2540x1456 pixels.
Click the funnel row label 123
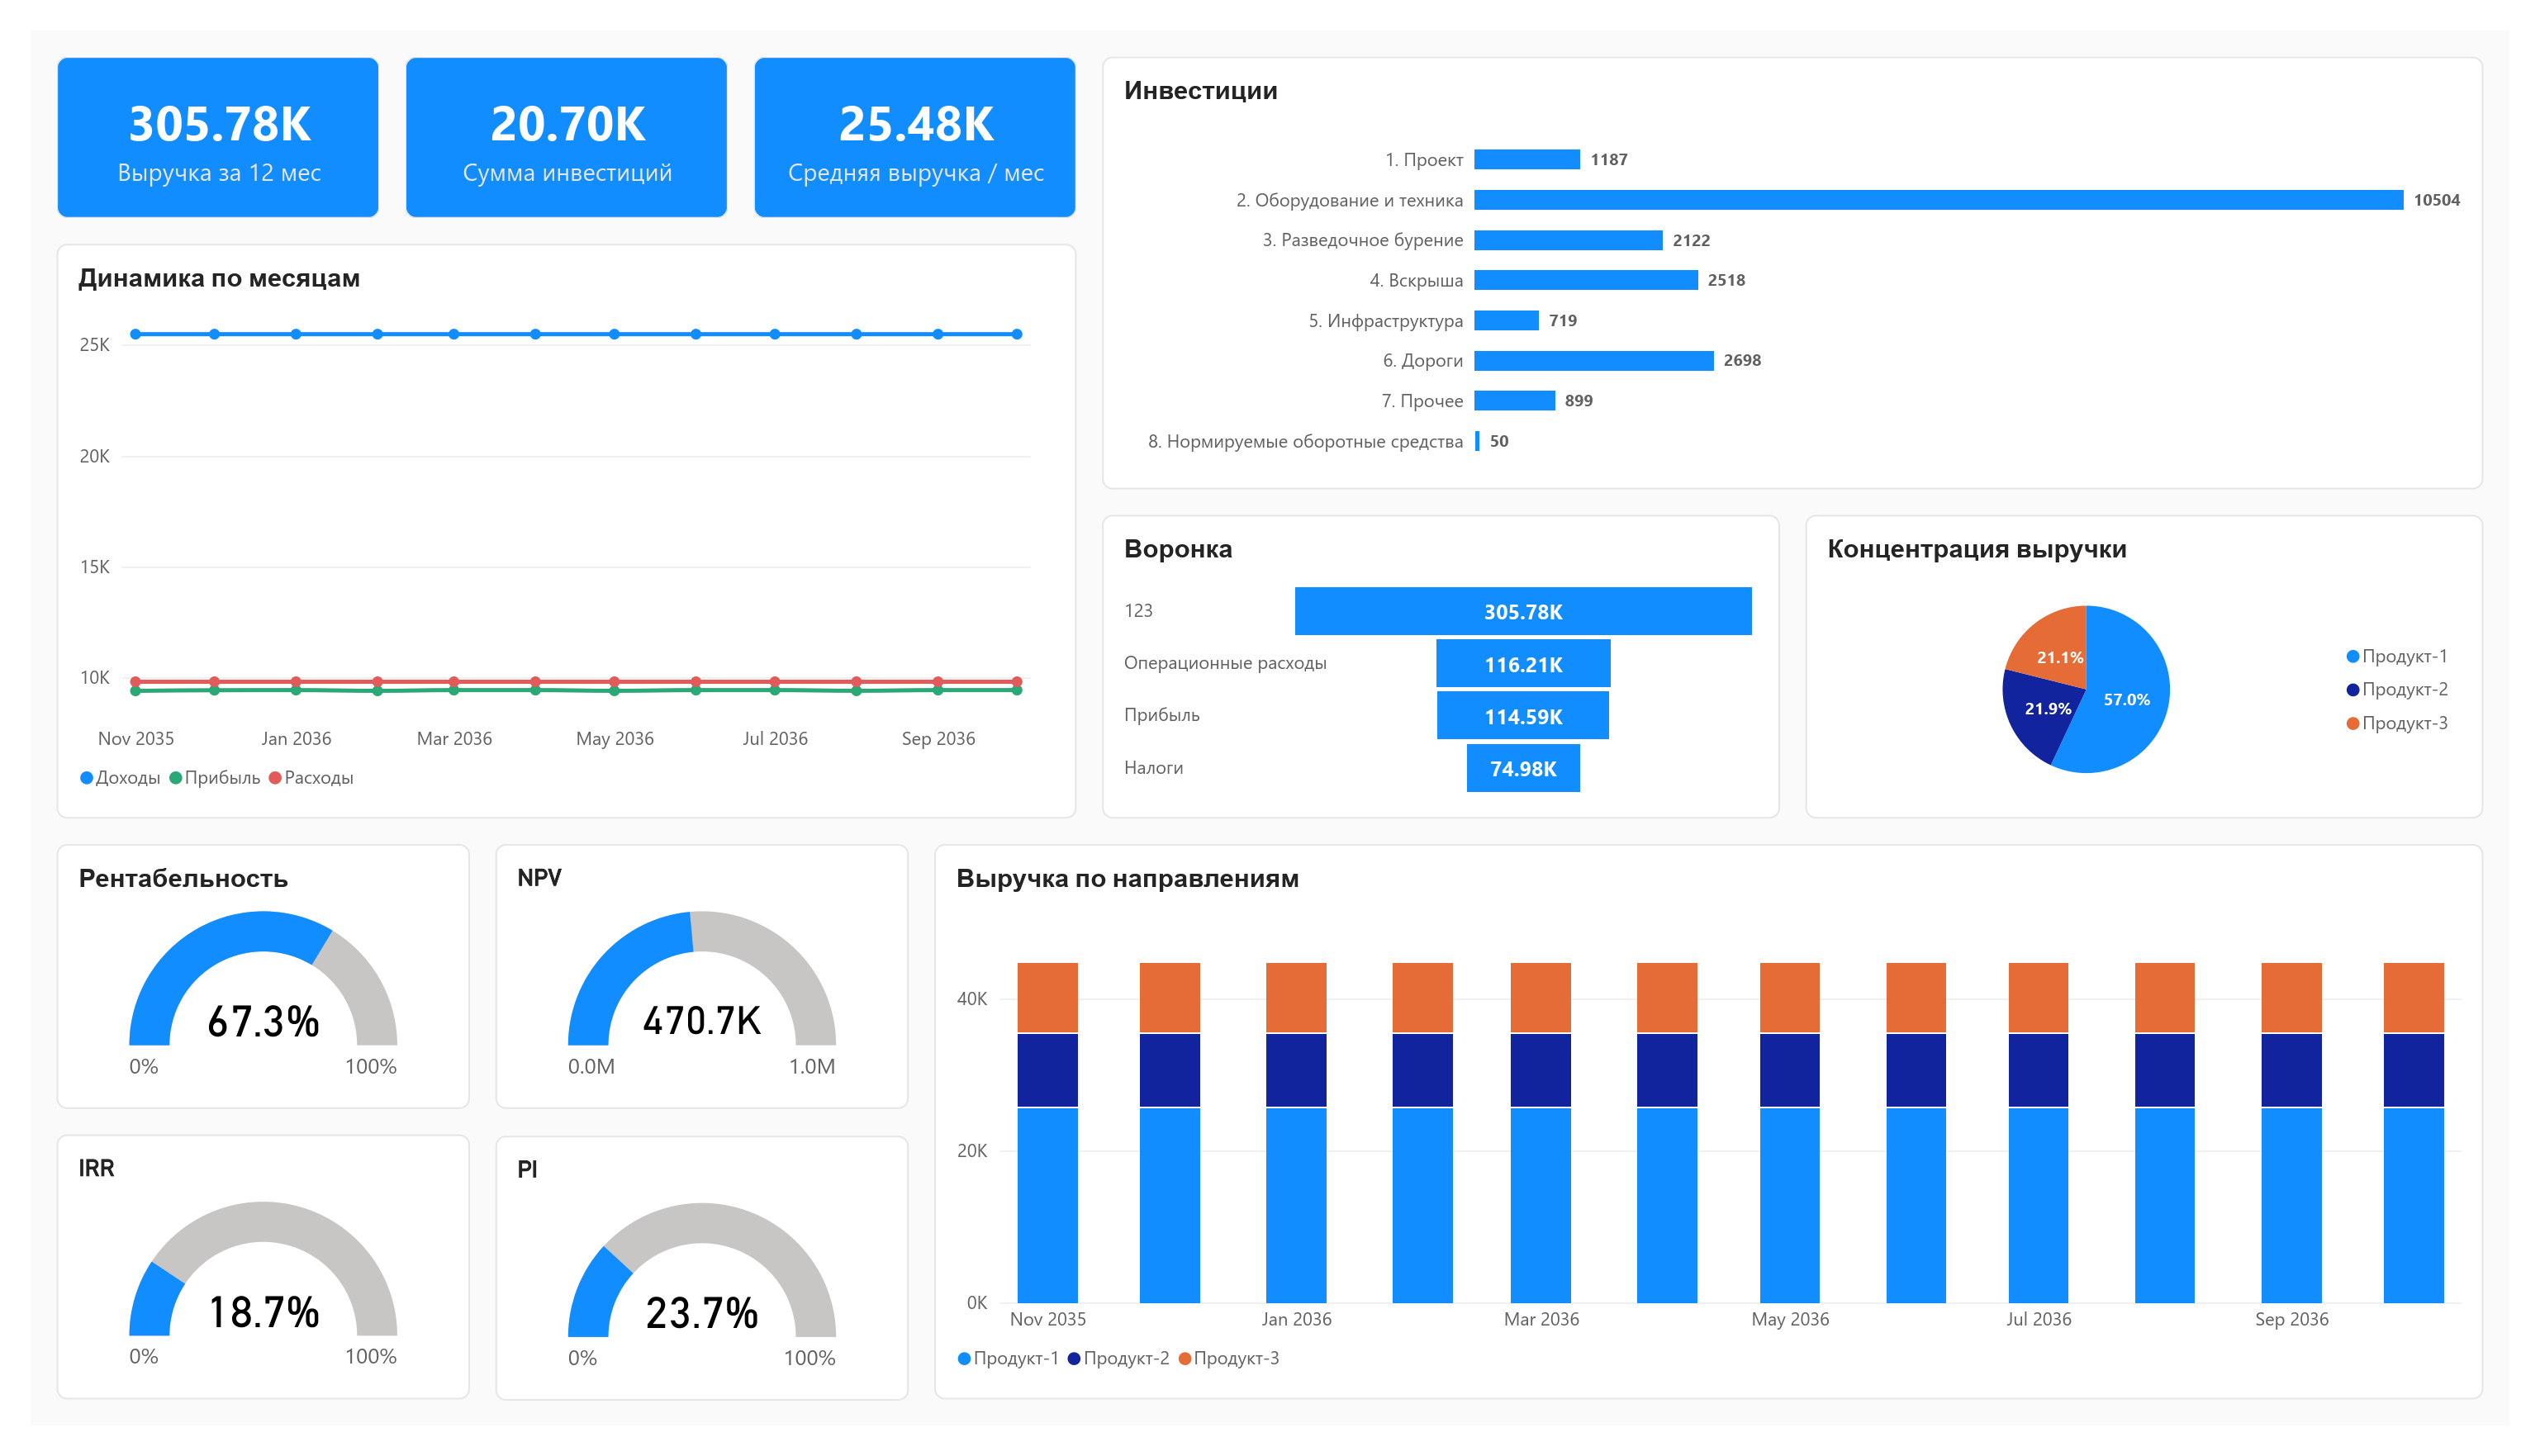[1138, 611]
